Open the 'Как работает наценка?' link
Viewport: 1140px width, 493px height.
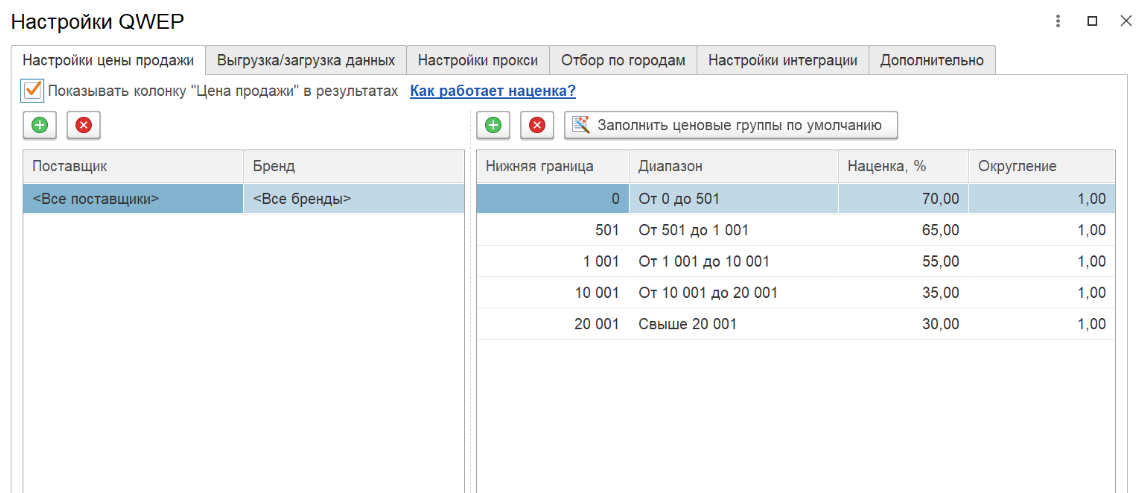(x=493, y=92)
